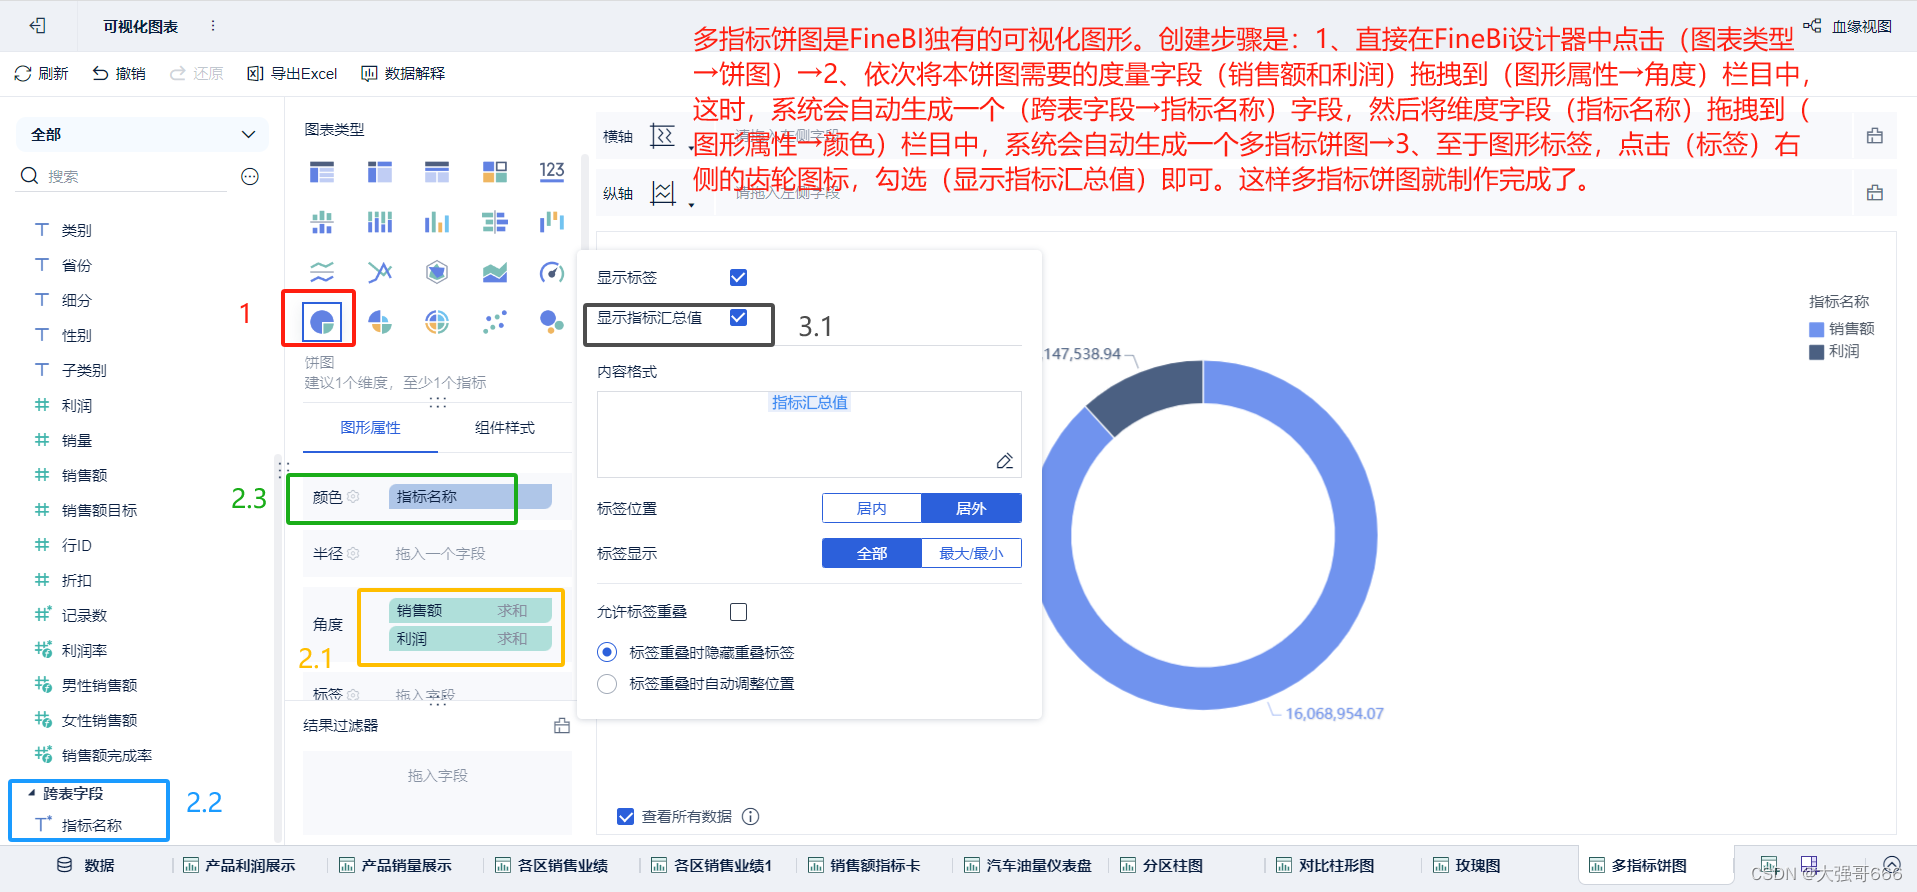Screen dimensions: 1917x892
Task: Open the 全部 dataset dropdown
Action: click(x=143, y=134)
